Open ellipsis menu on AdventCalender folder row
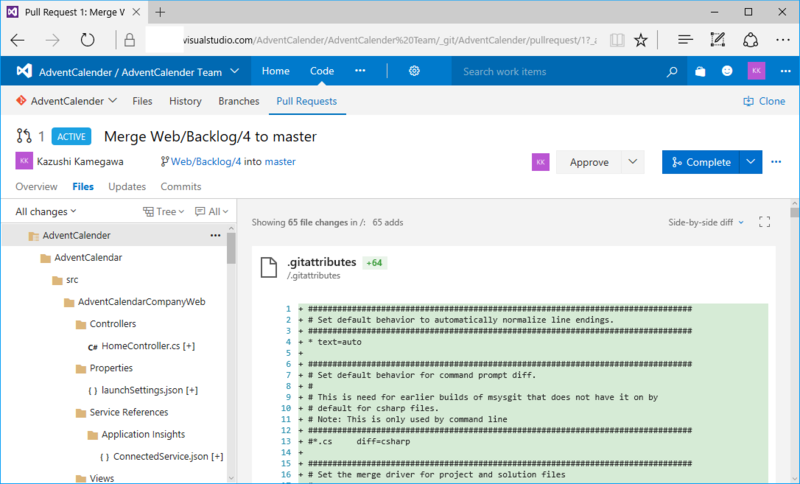The height and width of the screenshot is (484, 800). tap(215, 235)
